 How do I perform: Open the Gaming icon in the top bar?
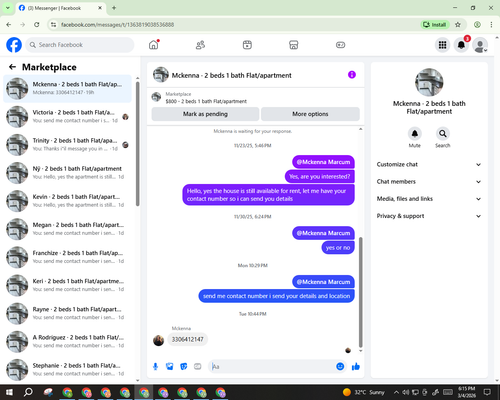[x=340, y=45]
